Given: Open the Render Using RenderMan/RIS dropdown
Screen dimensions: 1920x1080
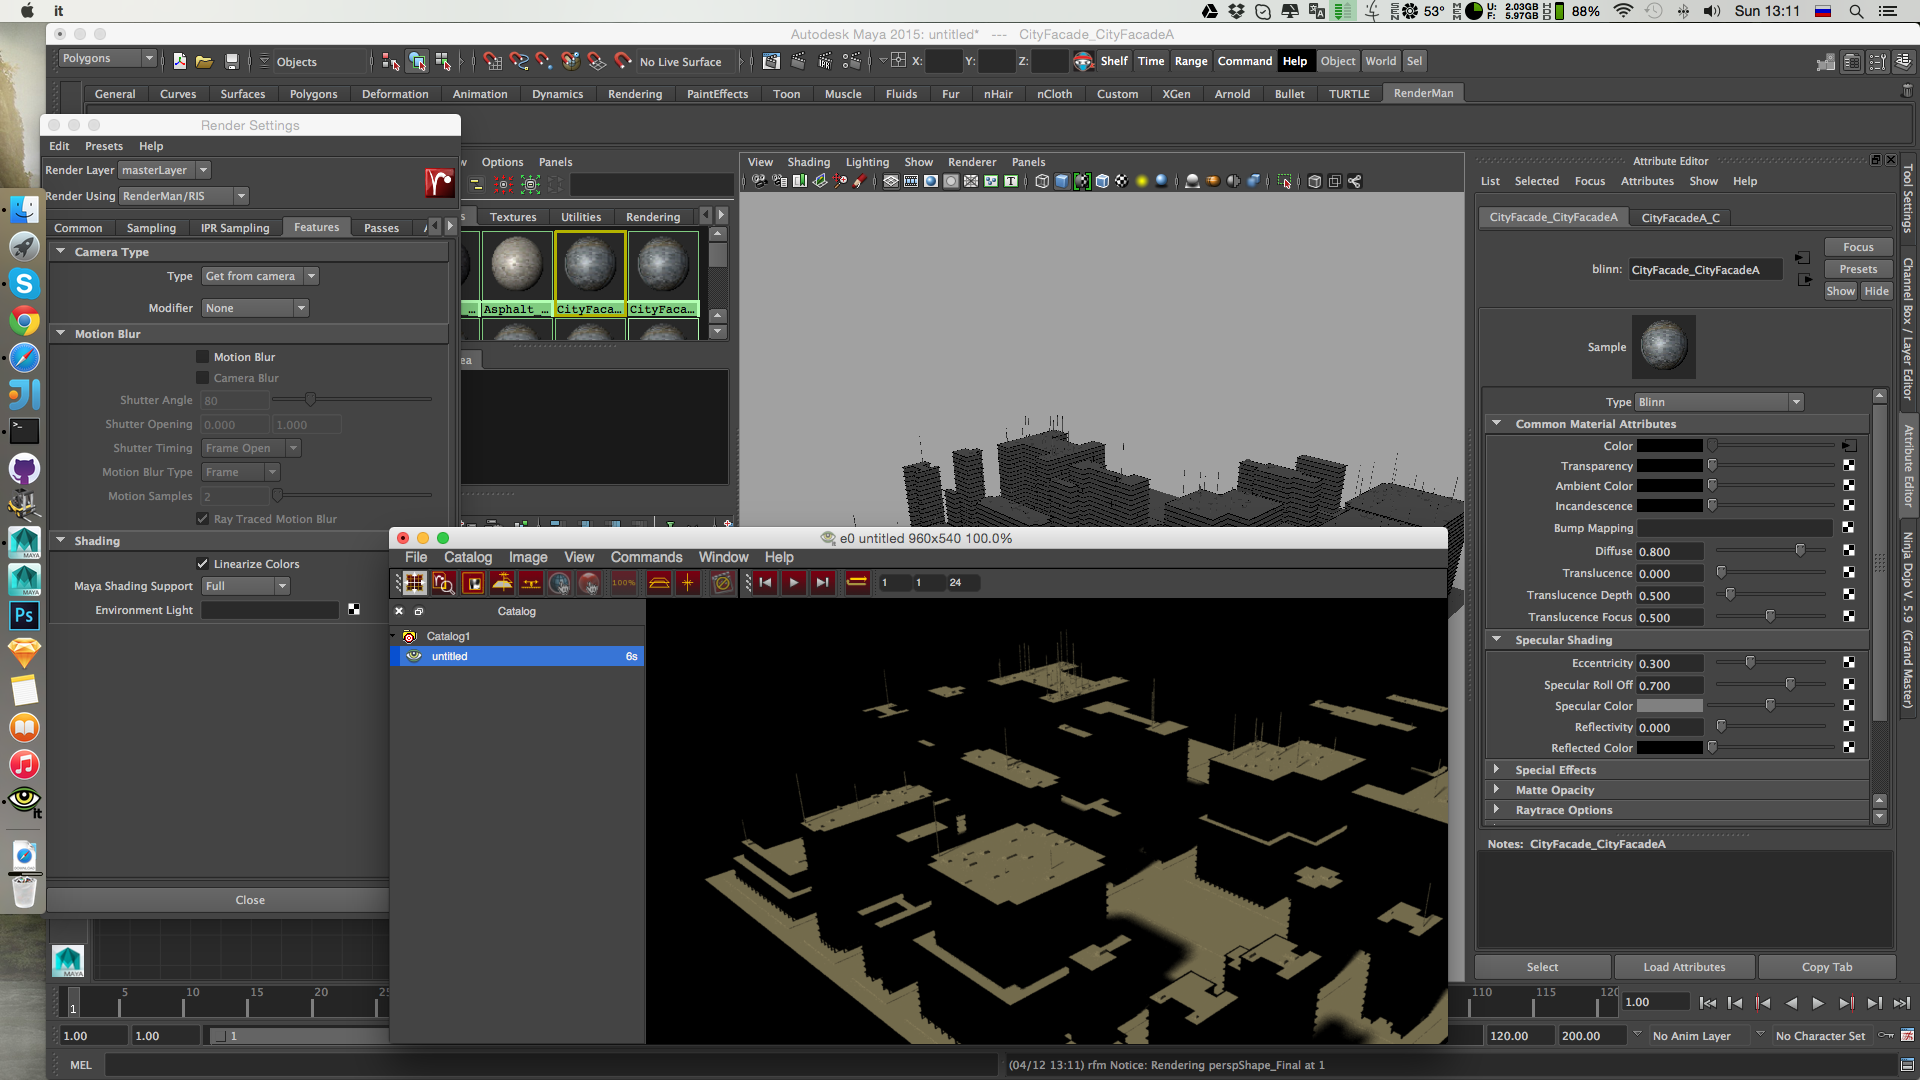Looking at the screenshot, I should 184,196.
